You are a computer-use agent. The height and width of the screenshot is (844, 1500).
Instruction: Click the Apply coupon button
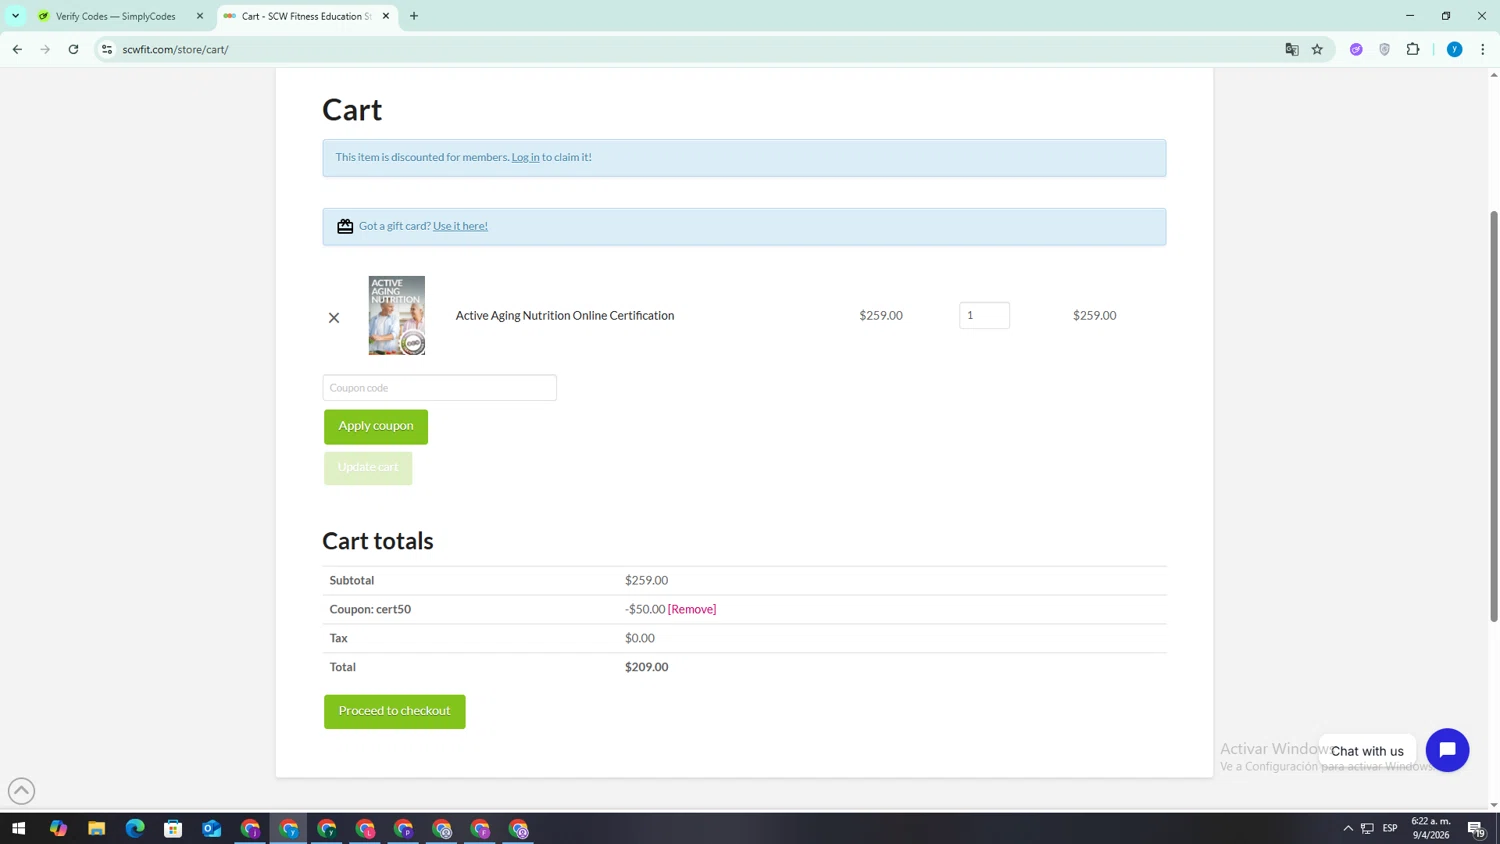(376, 427)
